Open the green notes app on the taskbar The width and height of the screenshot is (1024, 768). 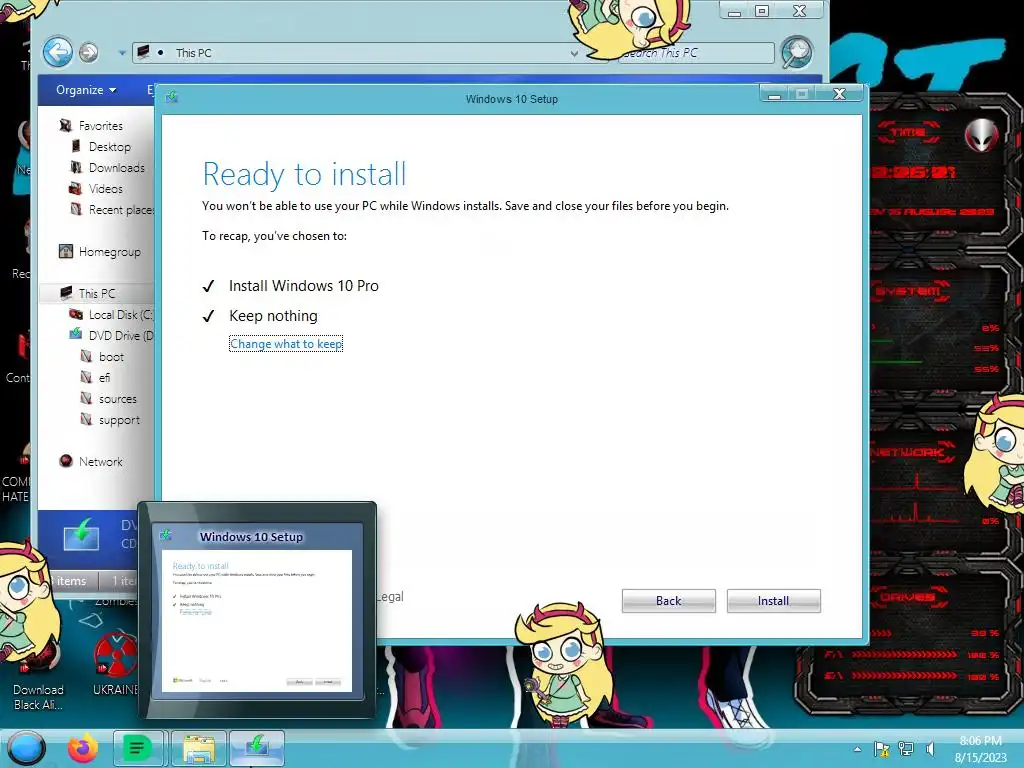coord(137,748)
